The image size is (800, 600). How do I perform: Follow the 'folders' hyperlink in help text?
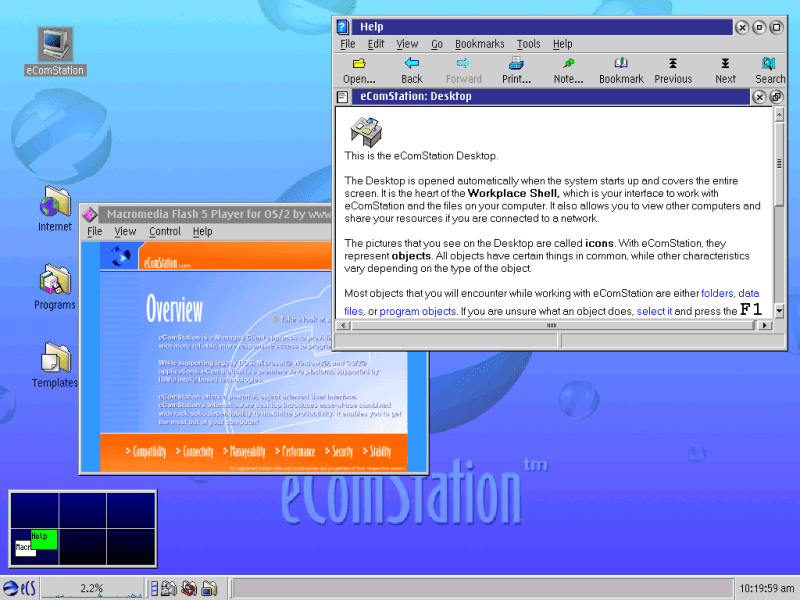pyautogui.click(x=717, y=293)
